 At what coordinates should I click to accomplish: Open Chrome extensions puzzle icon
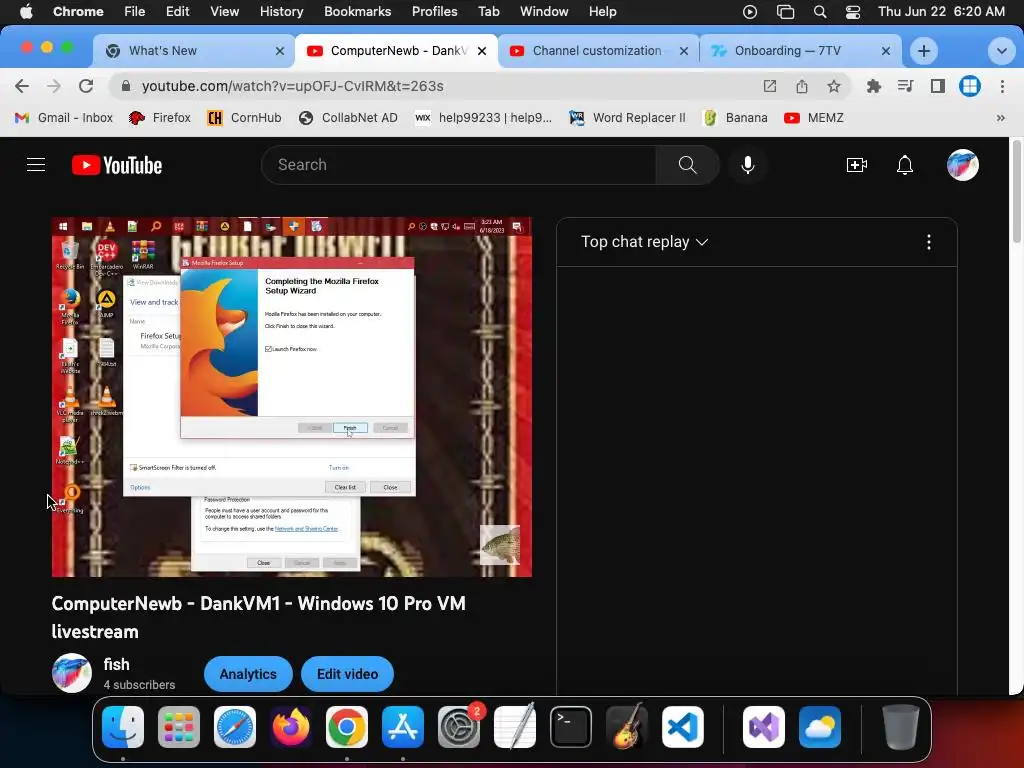tap(873, 86)
